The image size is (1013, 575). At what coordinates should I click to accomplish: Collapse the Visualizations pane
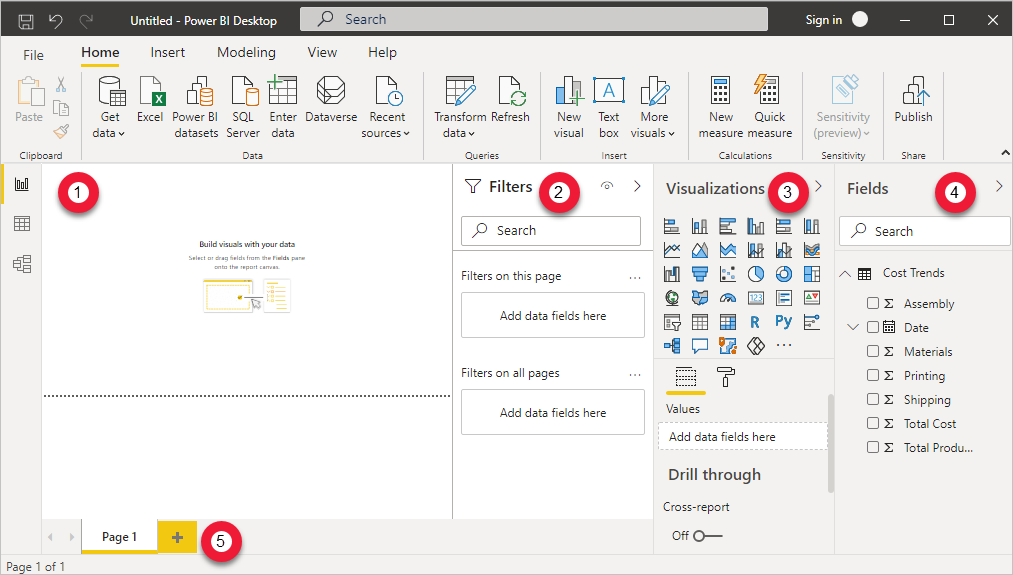pos(819,186)
